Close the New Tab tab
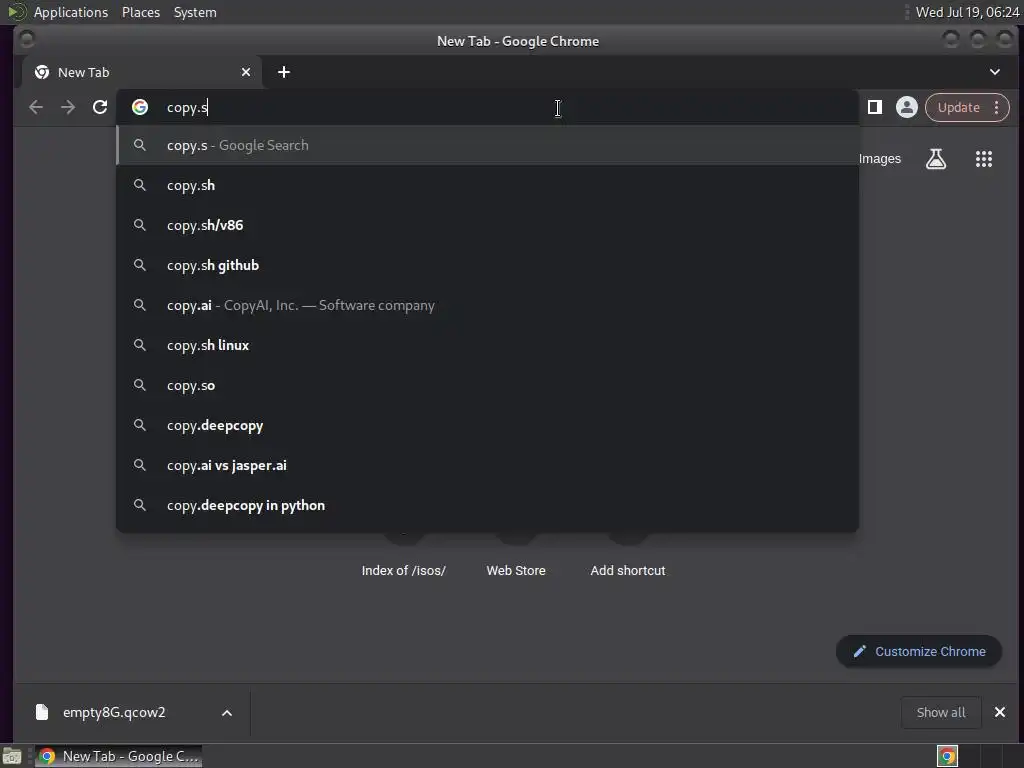1024x768 pixels. 246,72
